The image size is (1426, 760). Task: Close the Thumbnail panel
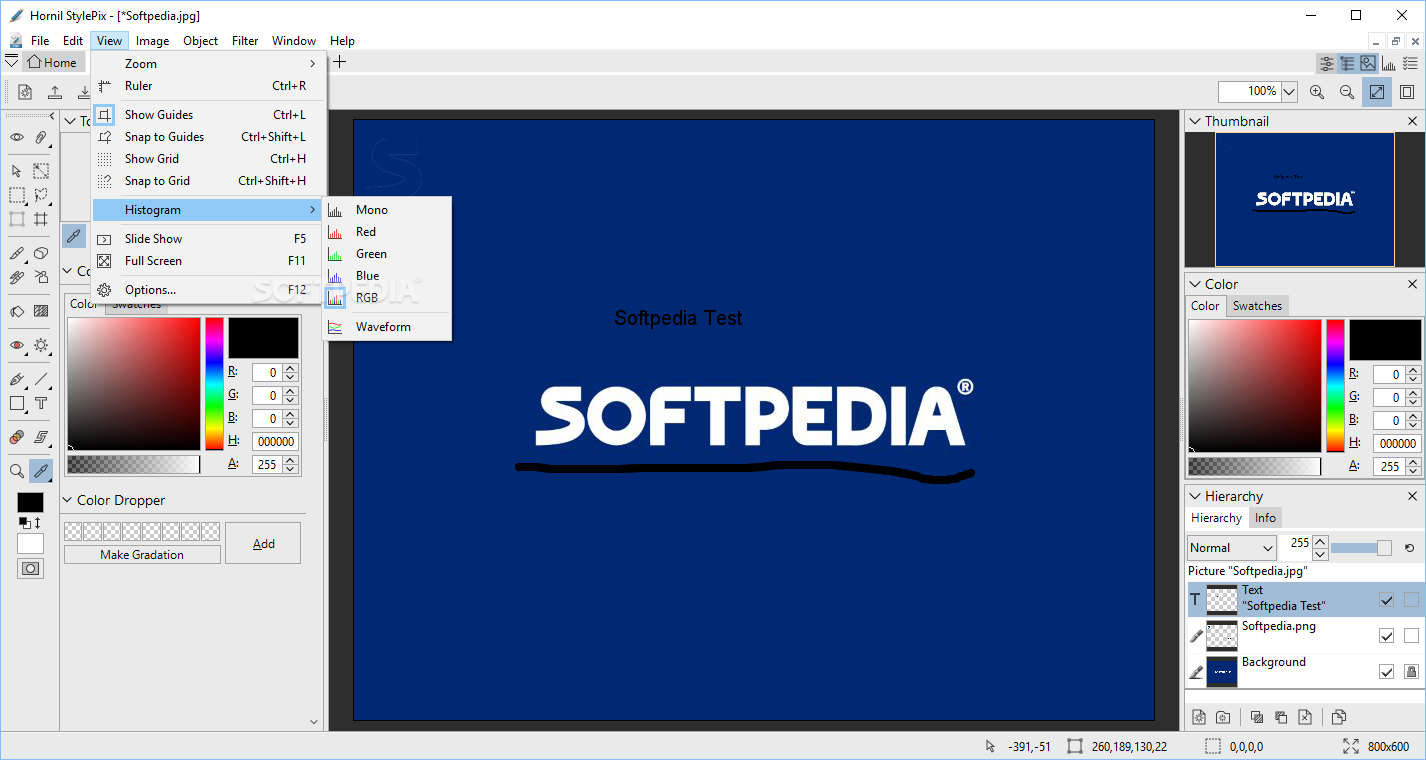pos(1412,121)
